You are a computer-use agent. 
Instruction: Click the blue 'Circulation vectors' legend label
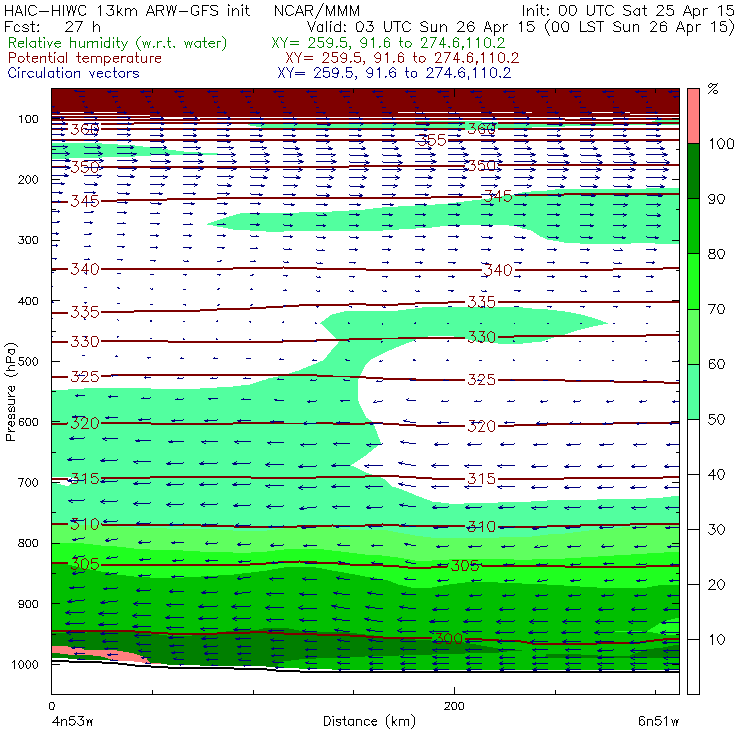click(74, 73)
